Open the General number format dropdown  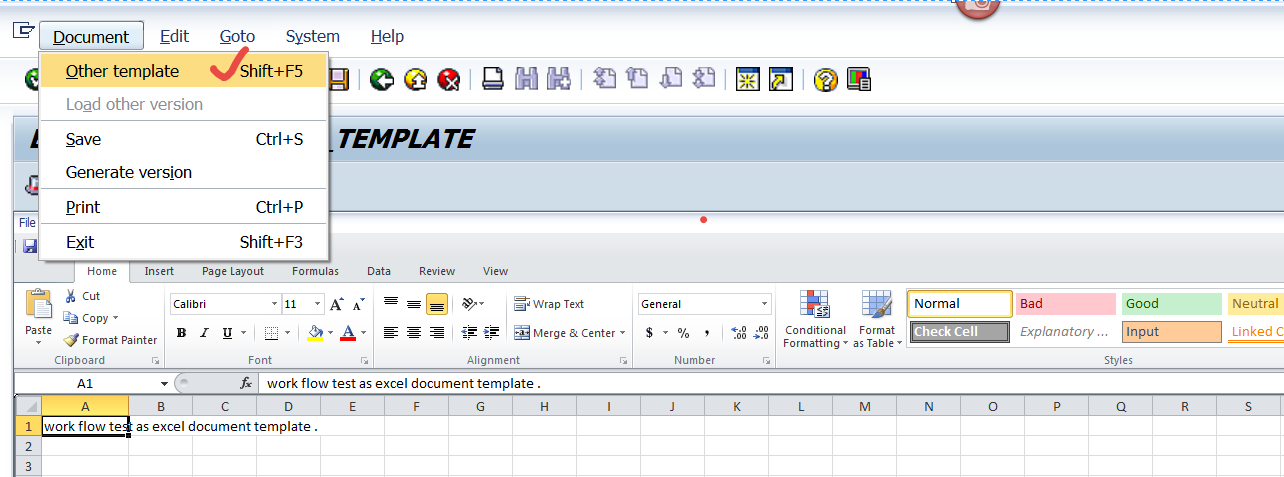coord(765,304)
